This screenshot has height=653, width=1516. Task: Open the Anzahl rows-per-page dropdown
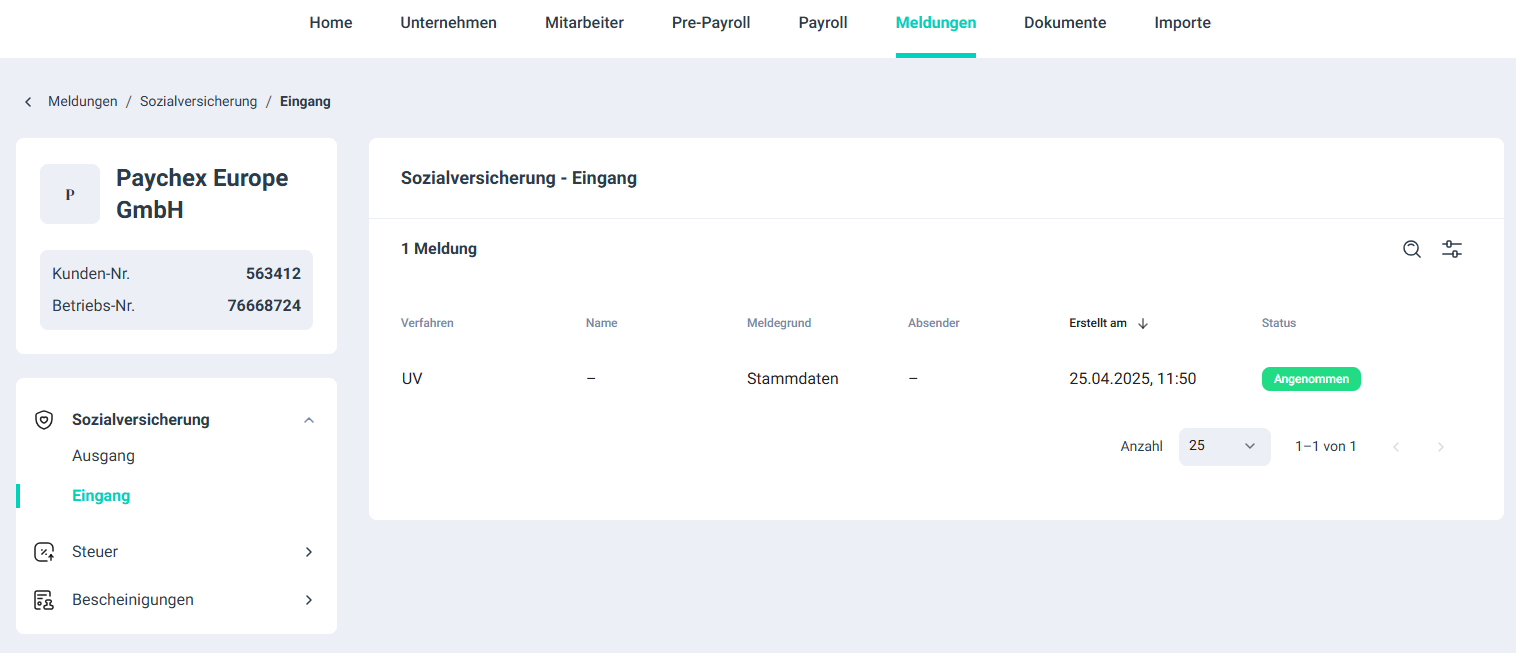[1224, 446]
